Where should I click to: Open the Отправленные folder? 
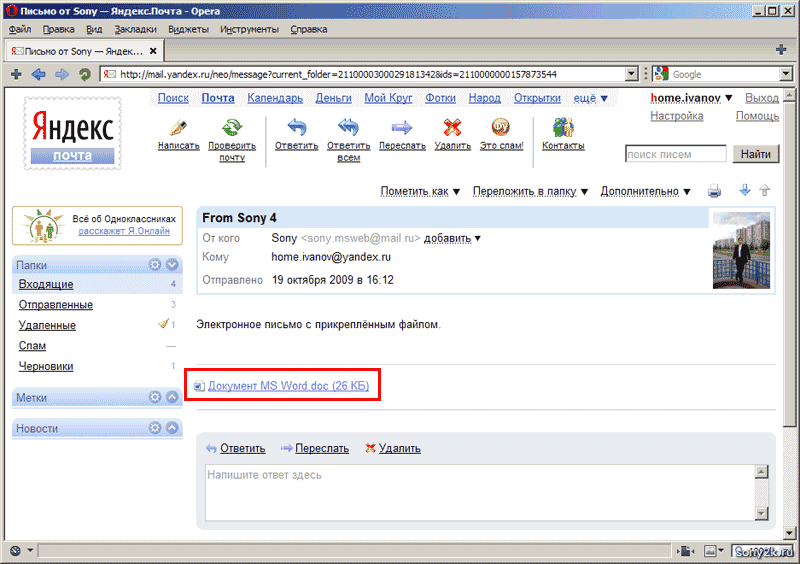(56, 305)
